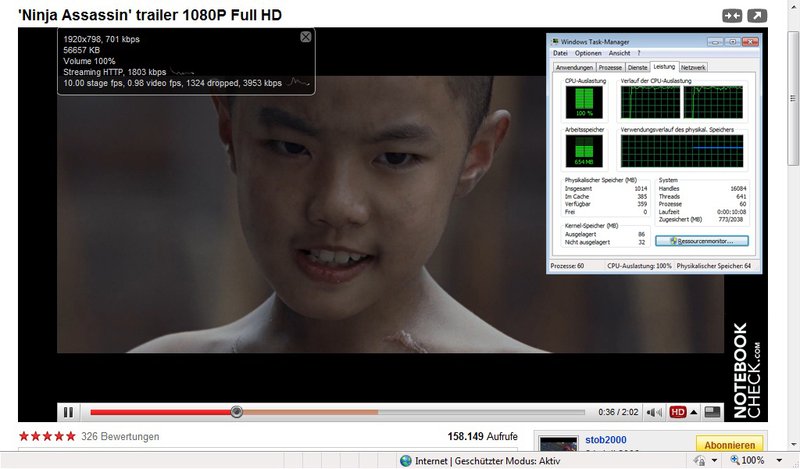This screenshot has width=800, height=469.
Task: Open the zoom level dropdown arrow
Action: coord(779,461)
